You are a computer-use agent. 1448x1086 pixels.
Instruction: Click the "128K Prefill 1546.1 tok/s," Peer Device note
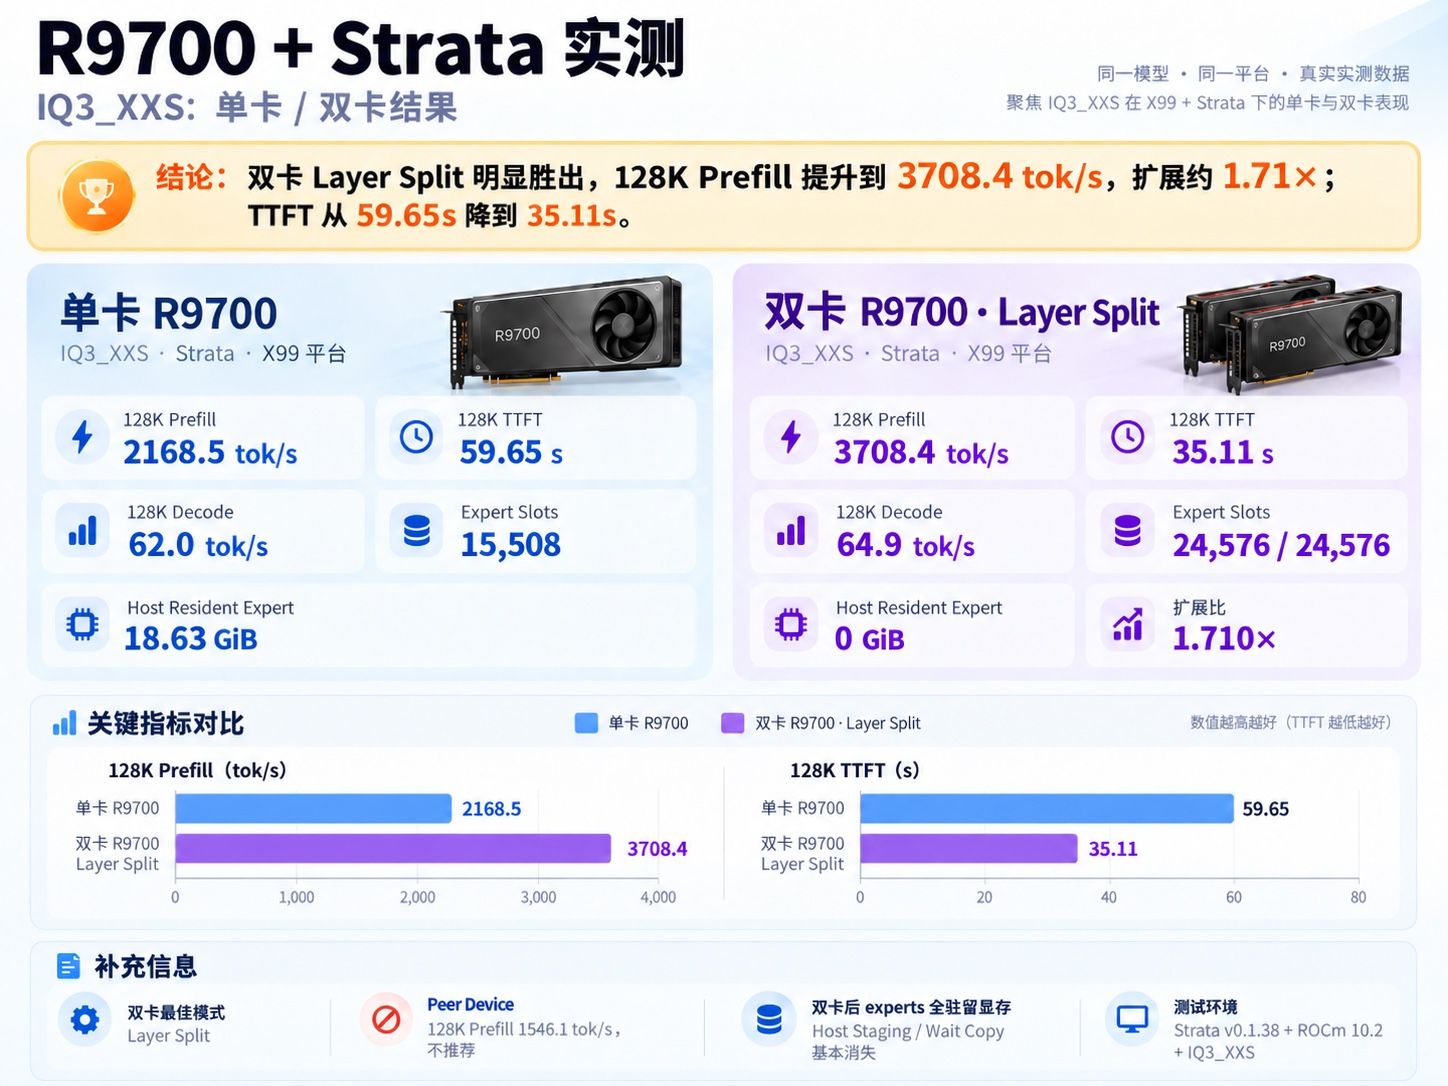tap(524, 1029)
